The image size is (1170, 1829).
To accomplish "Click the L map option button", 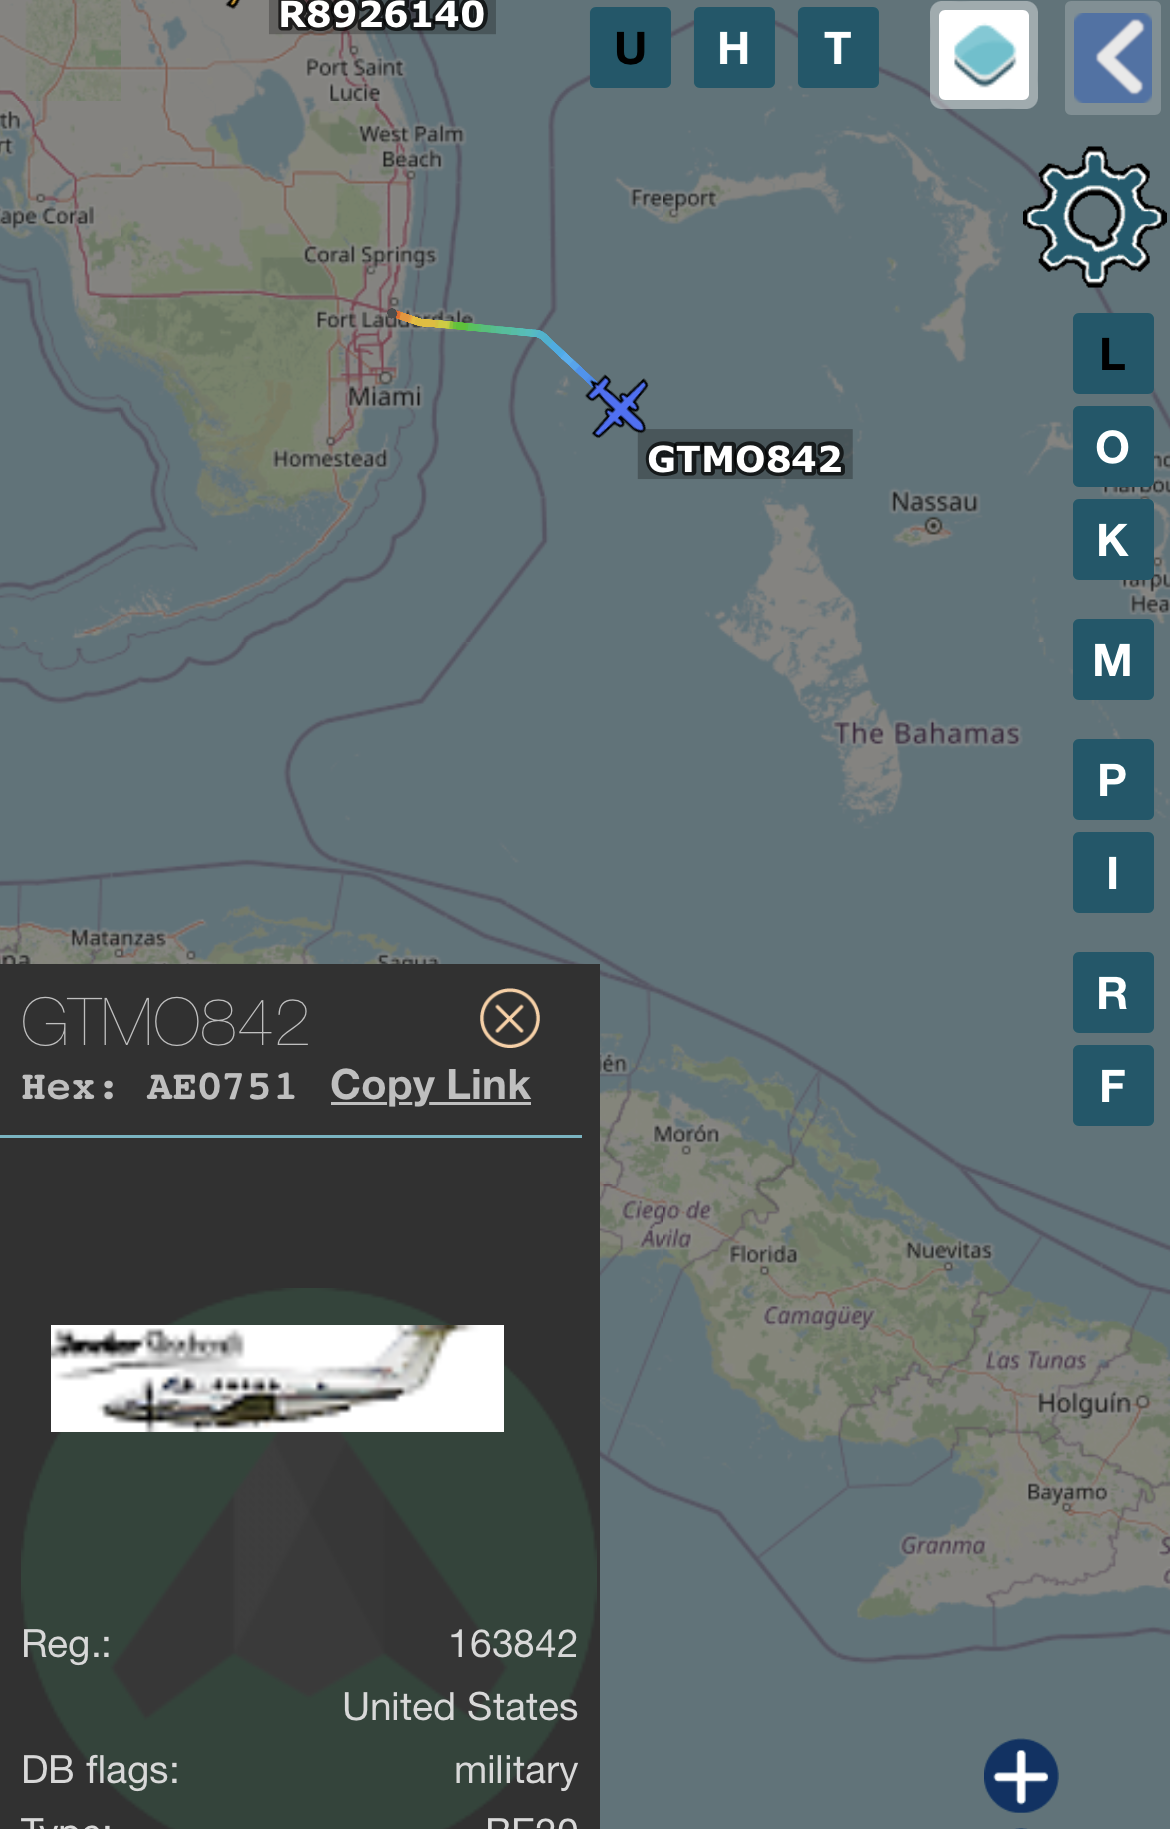I will click(1113, 354).
